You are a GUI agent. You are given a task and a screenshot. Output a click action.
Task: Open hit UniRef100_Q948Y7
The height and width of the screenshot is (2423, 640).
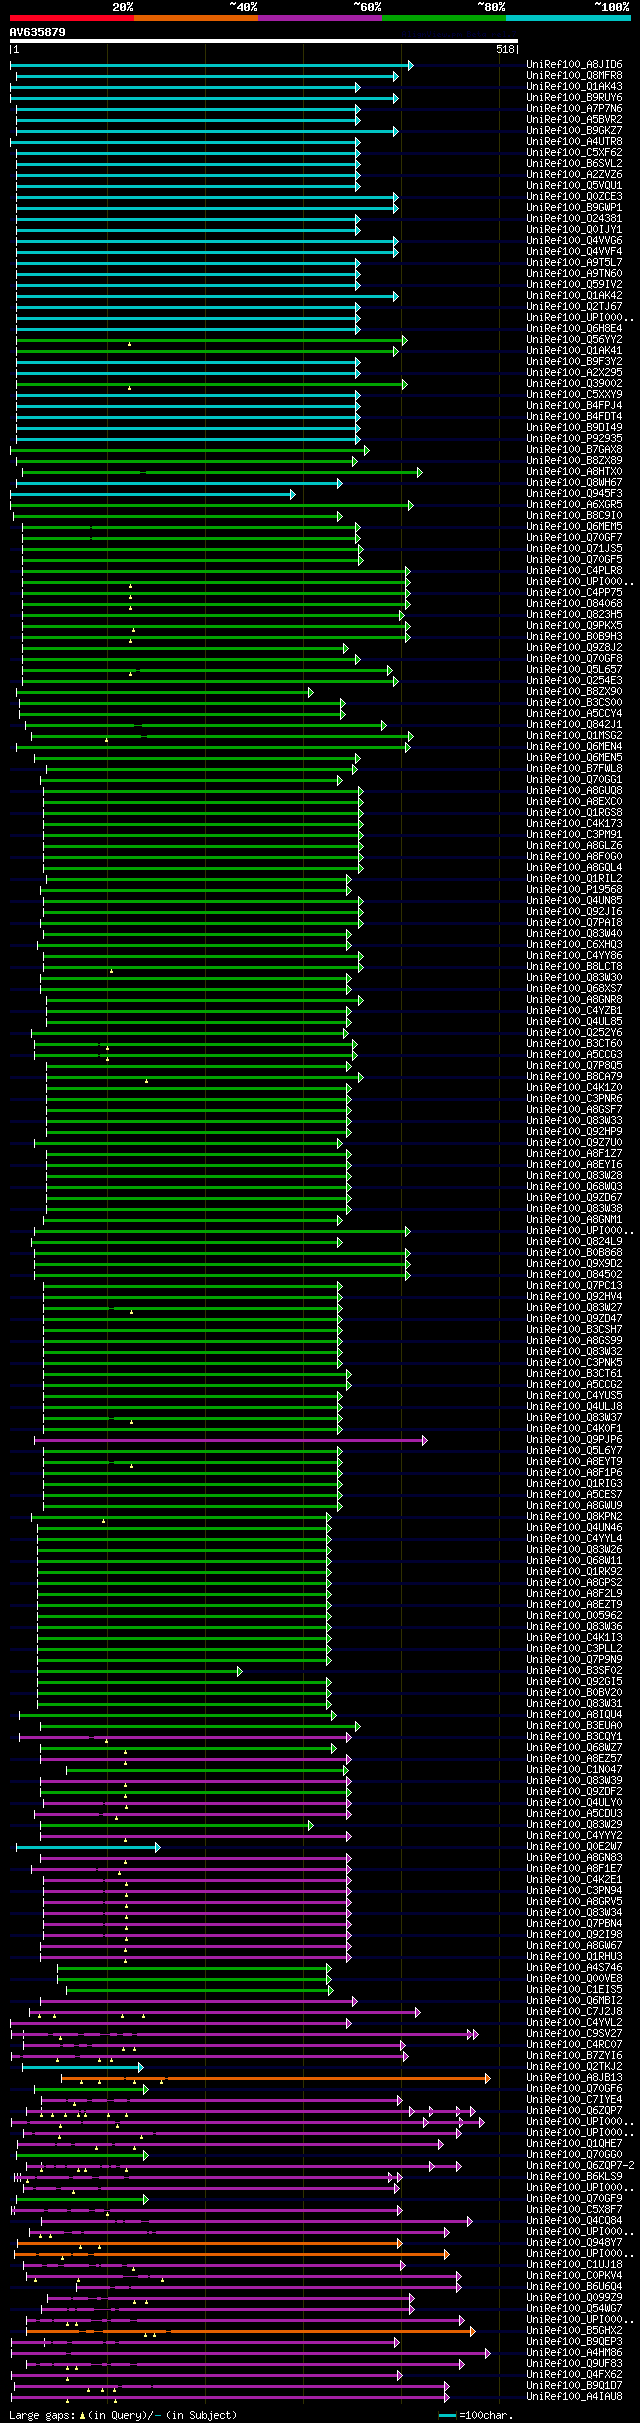[x=574, y=2243]
